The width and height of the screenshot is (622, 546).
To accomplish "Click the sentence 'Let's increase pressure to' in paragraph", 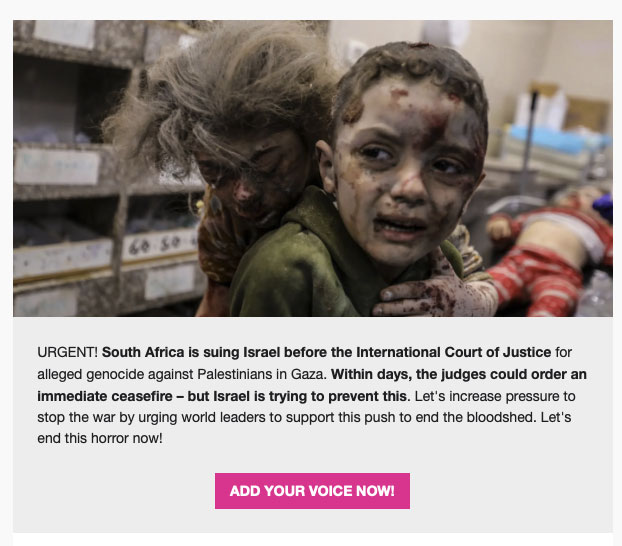I will (x=495, y=396).
